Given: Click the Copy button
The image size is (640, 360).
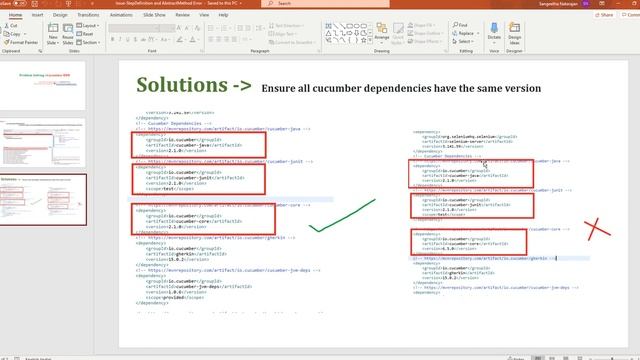Looking at the screenshot, I should [13, 34].
